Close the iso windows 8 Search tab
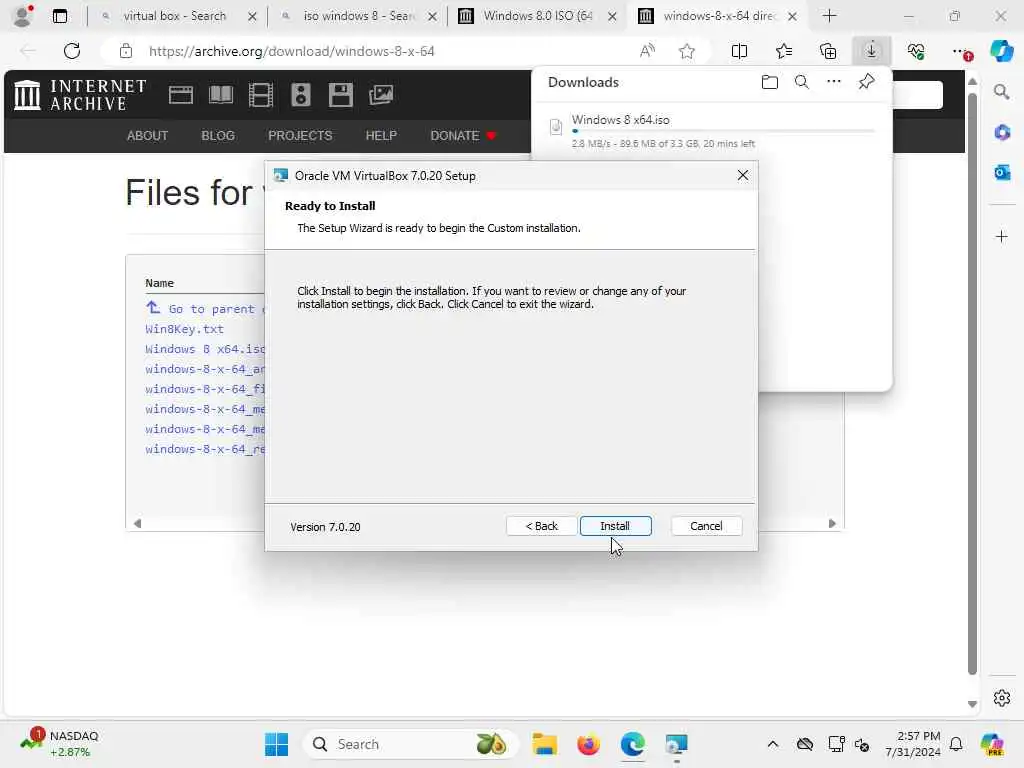The width and height of the screenshot is (1024, 768). [432, 16]
